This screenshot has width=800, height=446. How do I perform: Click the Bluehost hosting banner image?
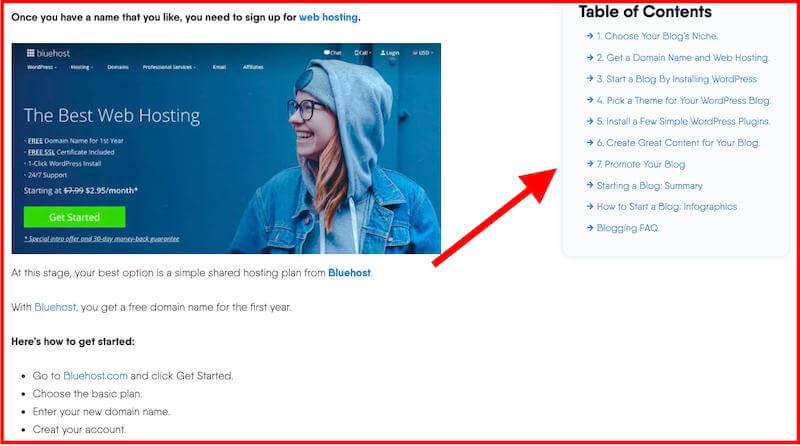point(226,148)
